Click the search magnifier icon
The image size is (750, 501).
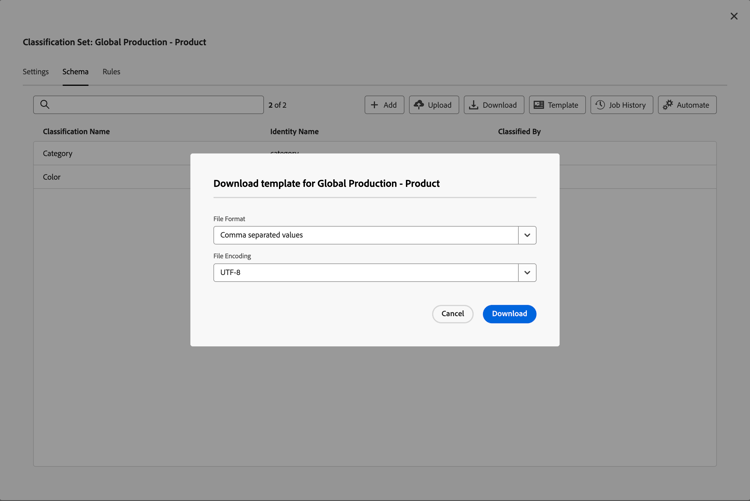(45, 105)
